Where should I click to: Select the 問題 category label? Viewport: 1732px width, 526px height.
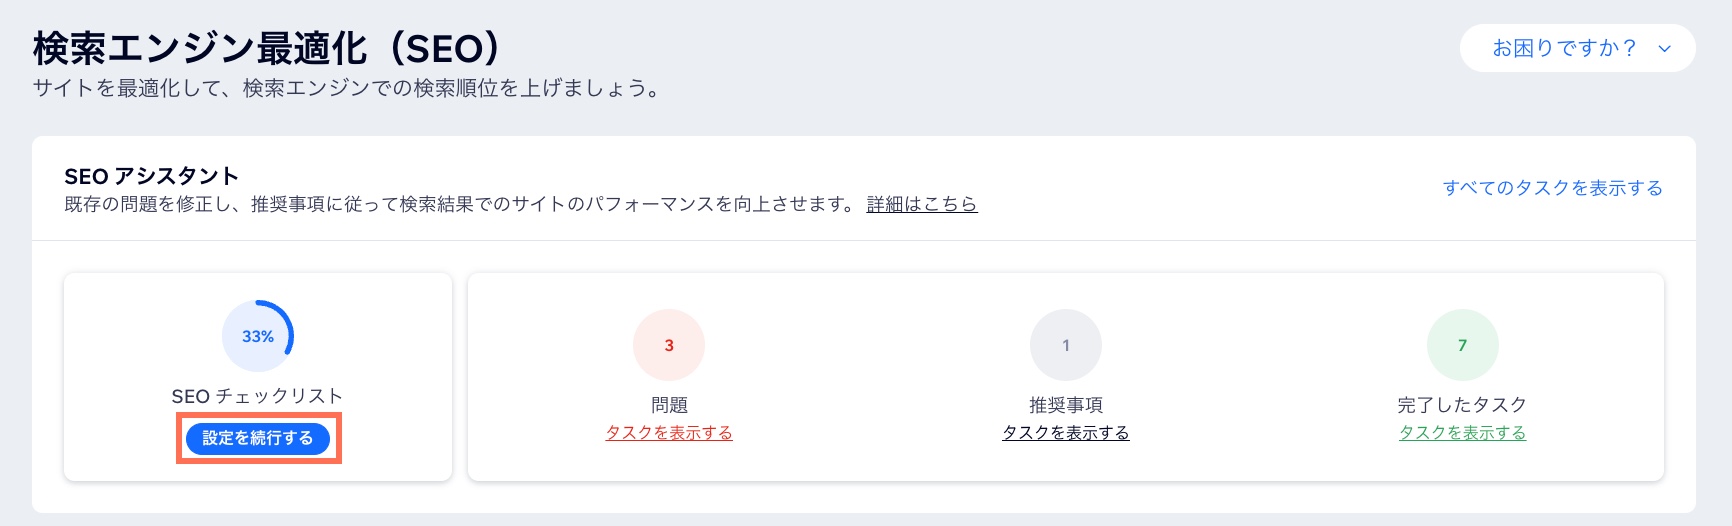pyautogui.click(x=669, y=405)
